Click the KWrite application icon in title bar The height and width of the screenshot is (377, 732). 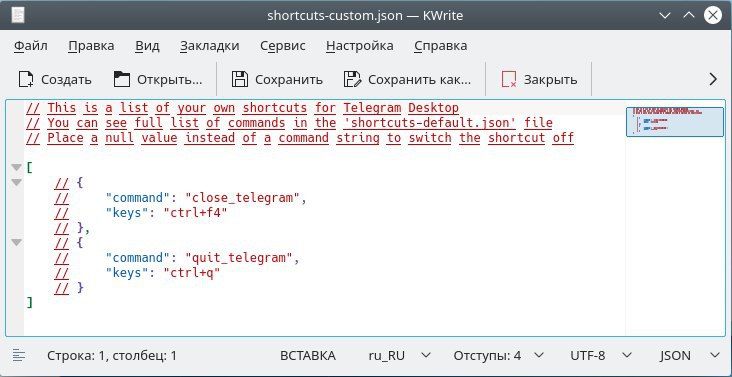point(18,15)
